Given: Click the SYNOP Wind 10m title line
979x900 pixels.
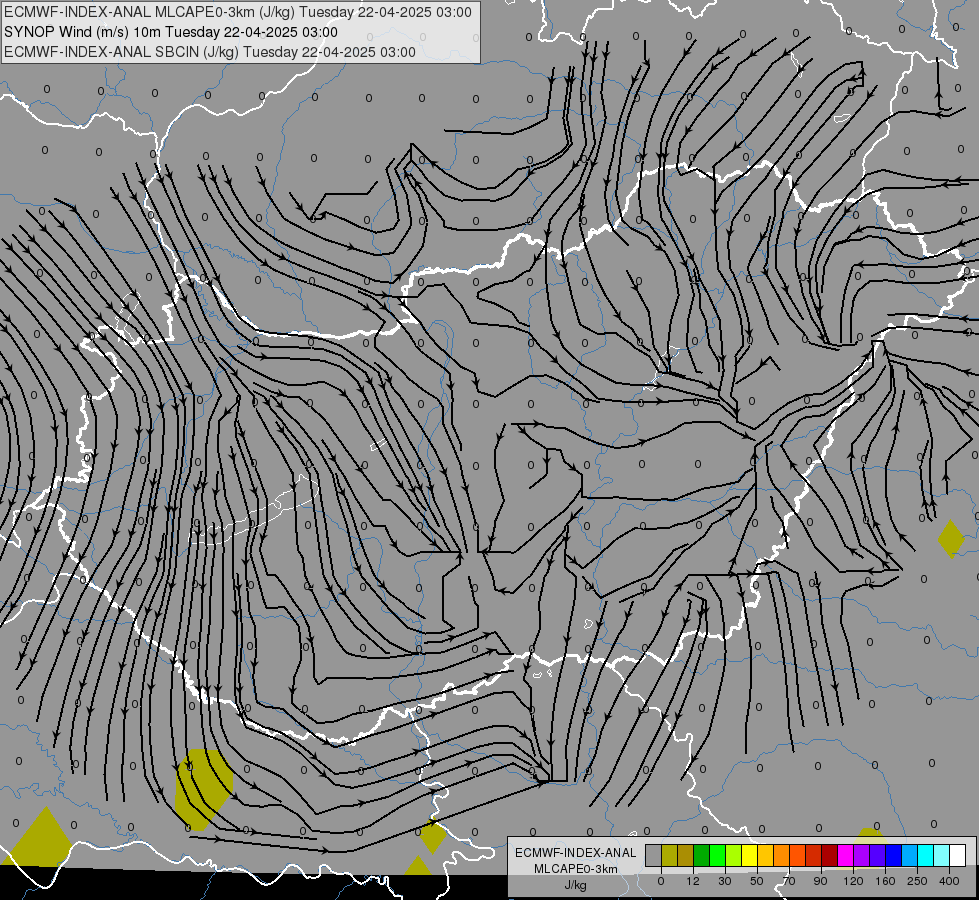Looking at the screenshot, I should click(170, 32).
